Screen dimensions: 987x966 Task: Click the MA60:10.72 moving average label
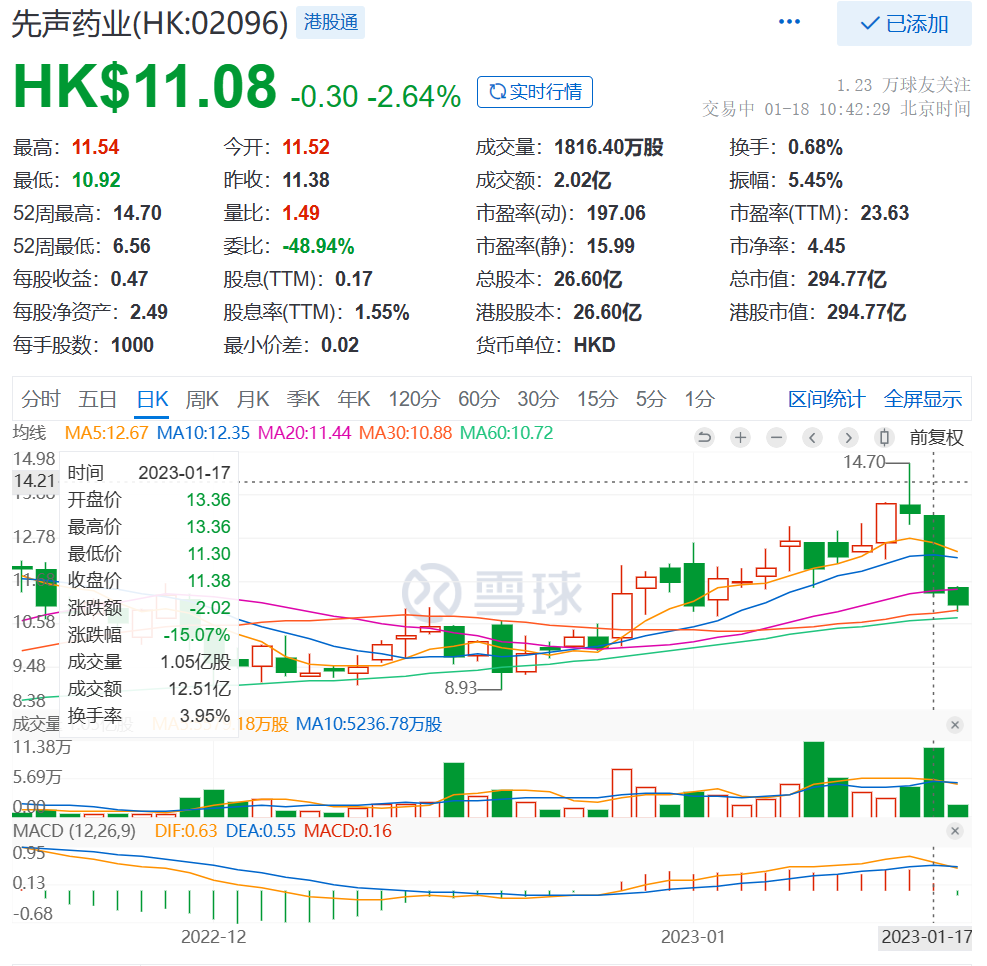coord(507,433)
